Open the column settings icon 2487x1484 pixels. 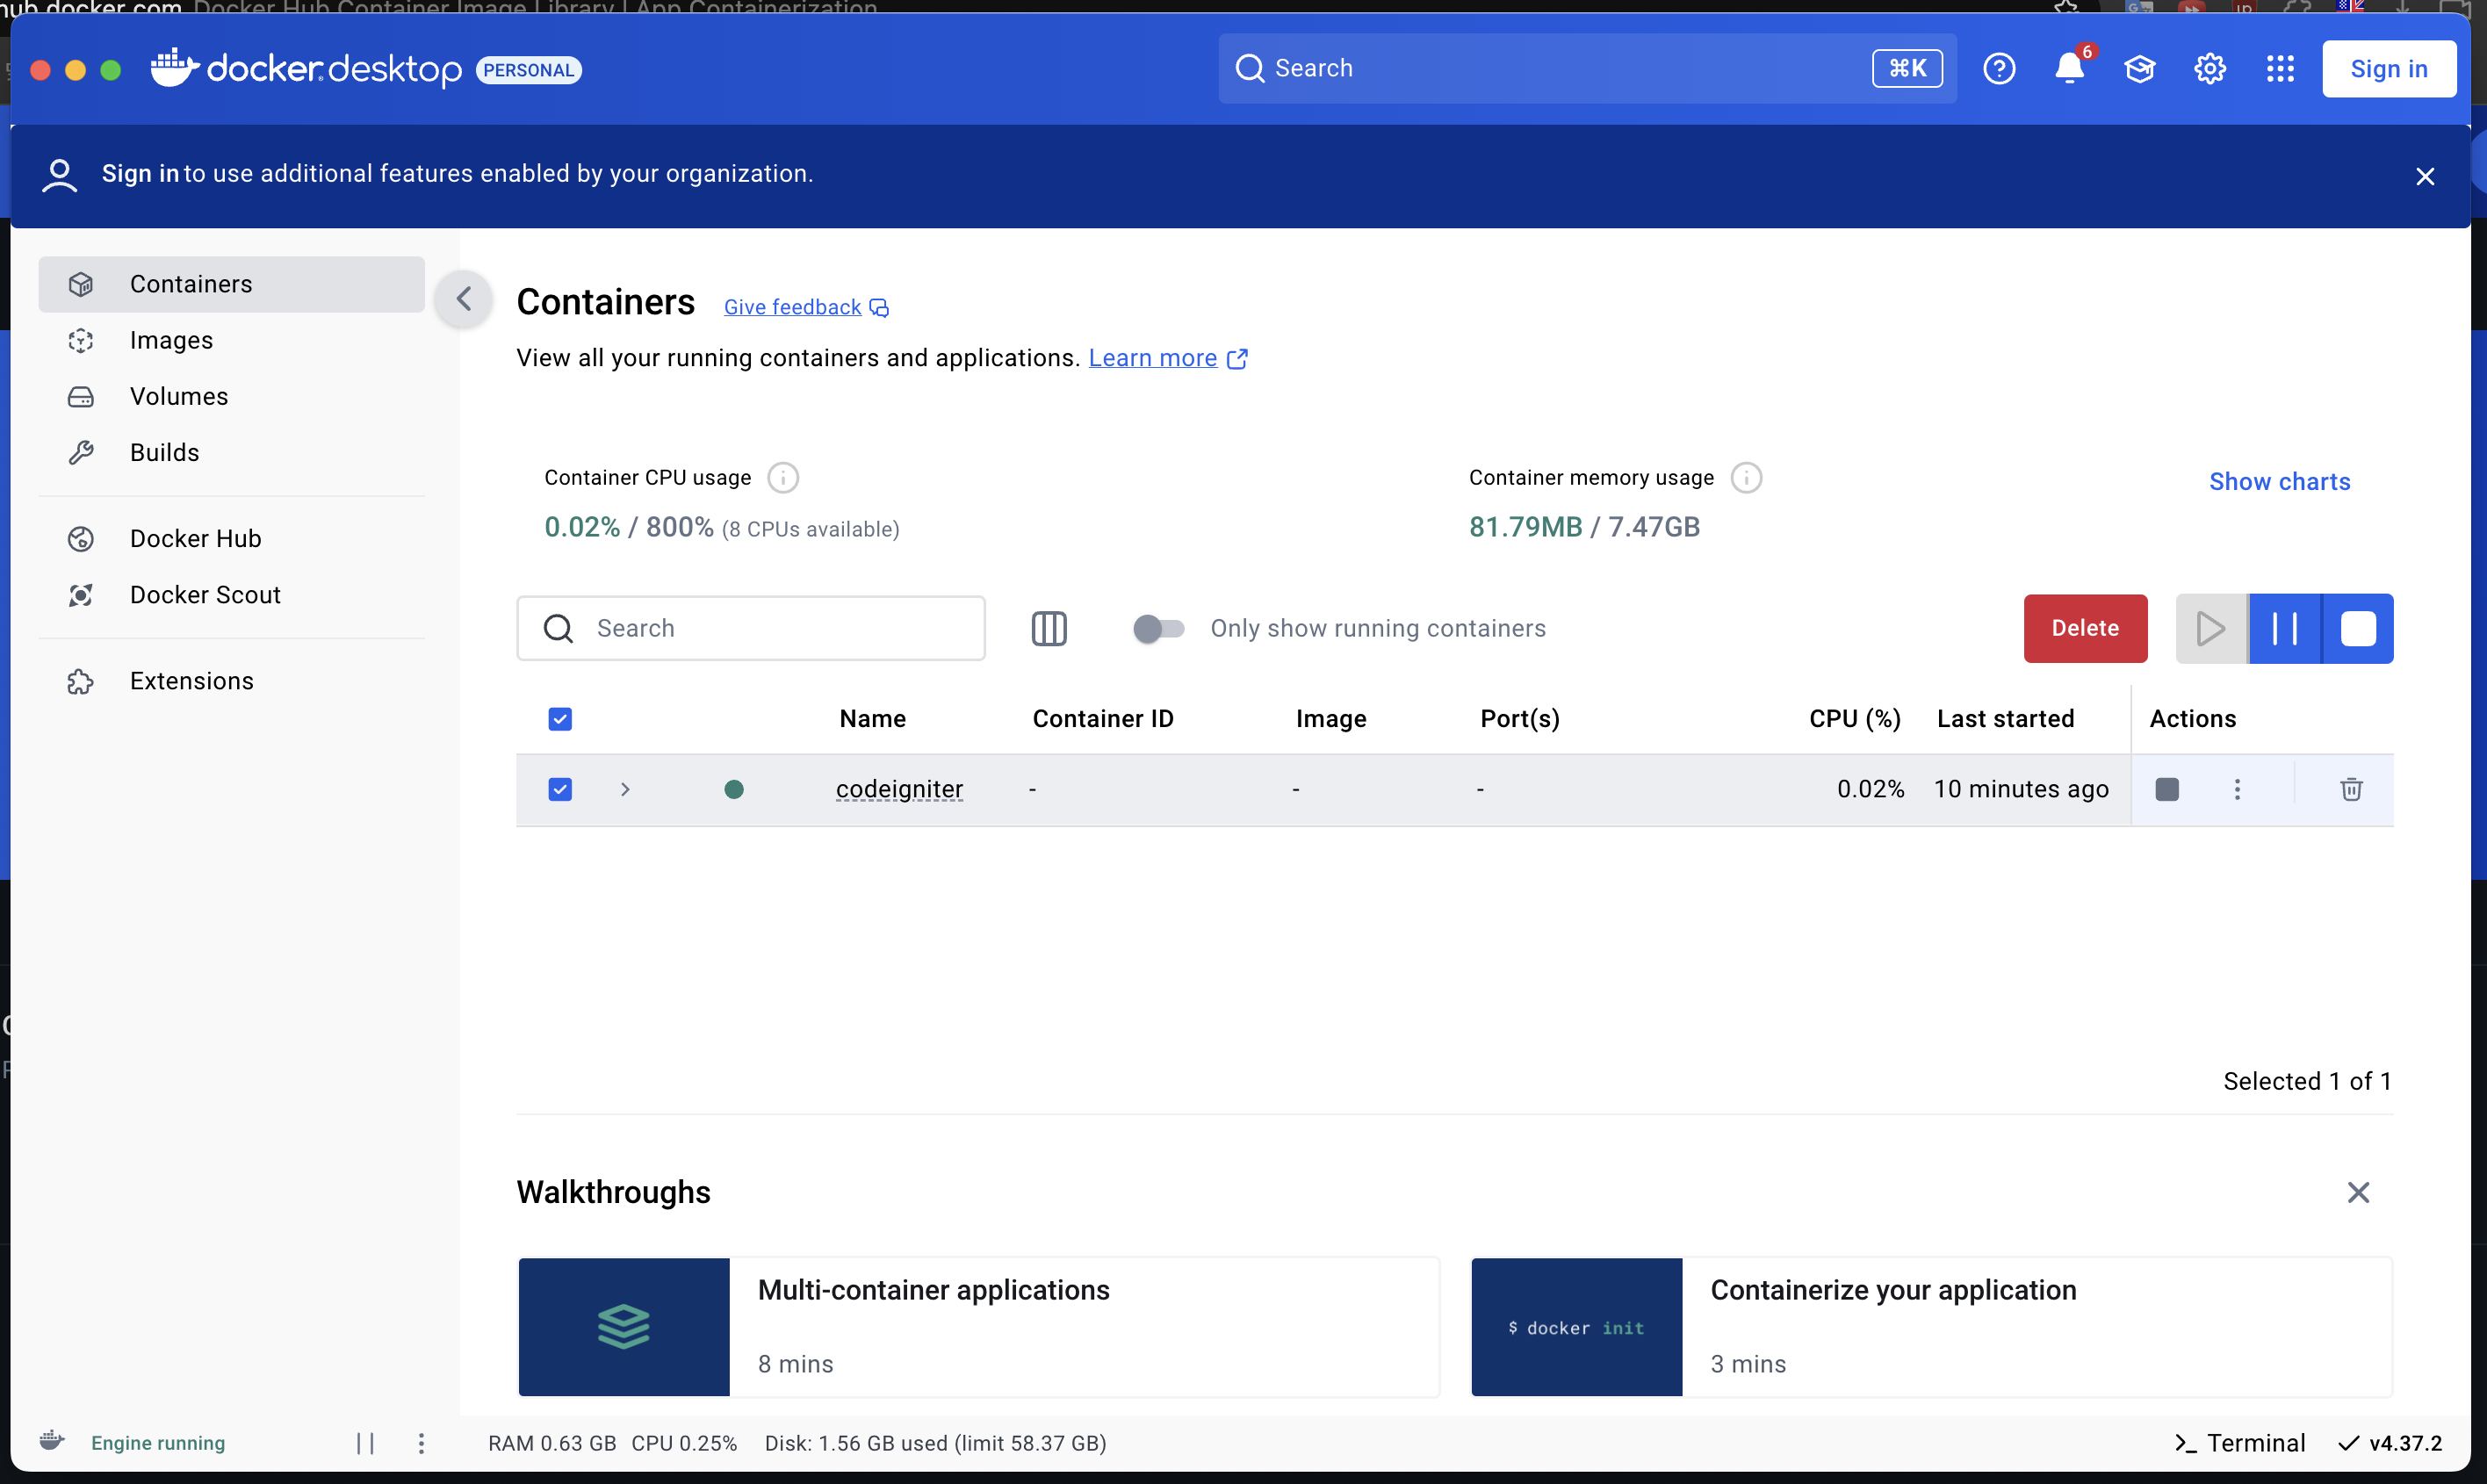click(1049, 628)
